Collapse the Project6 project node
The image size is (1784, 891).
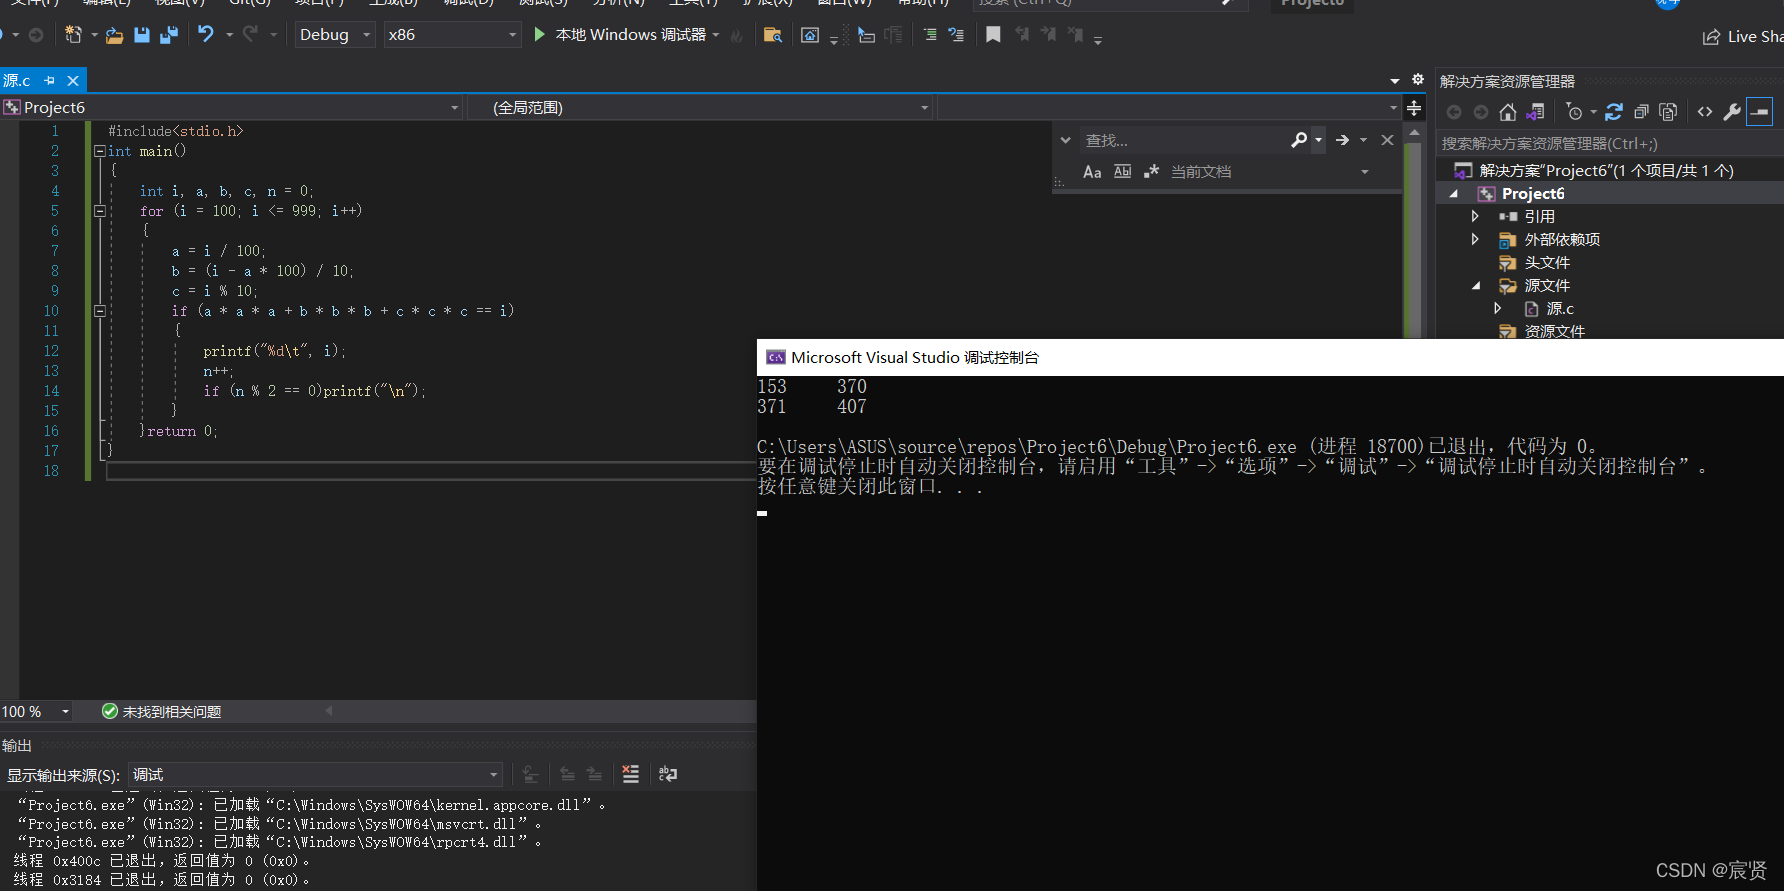point(1454,194)
